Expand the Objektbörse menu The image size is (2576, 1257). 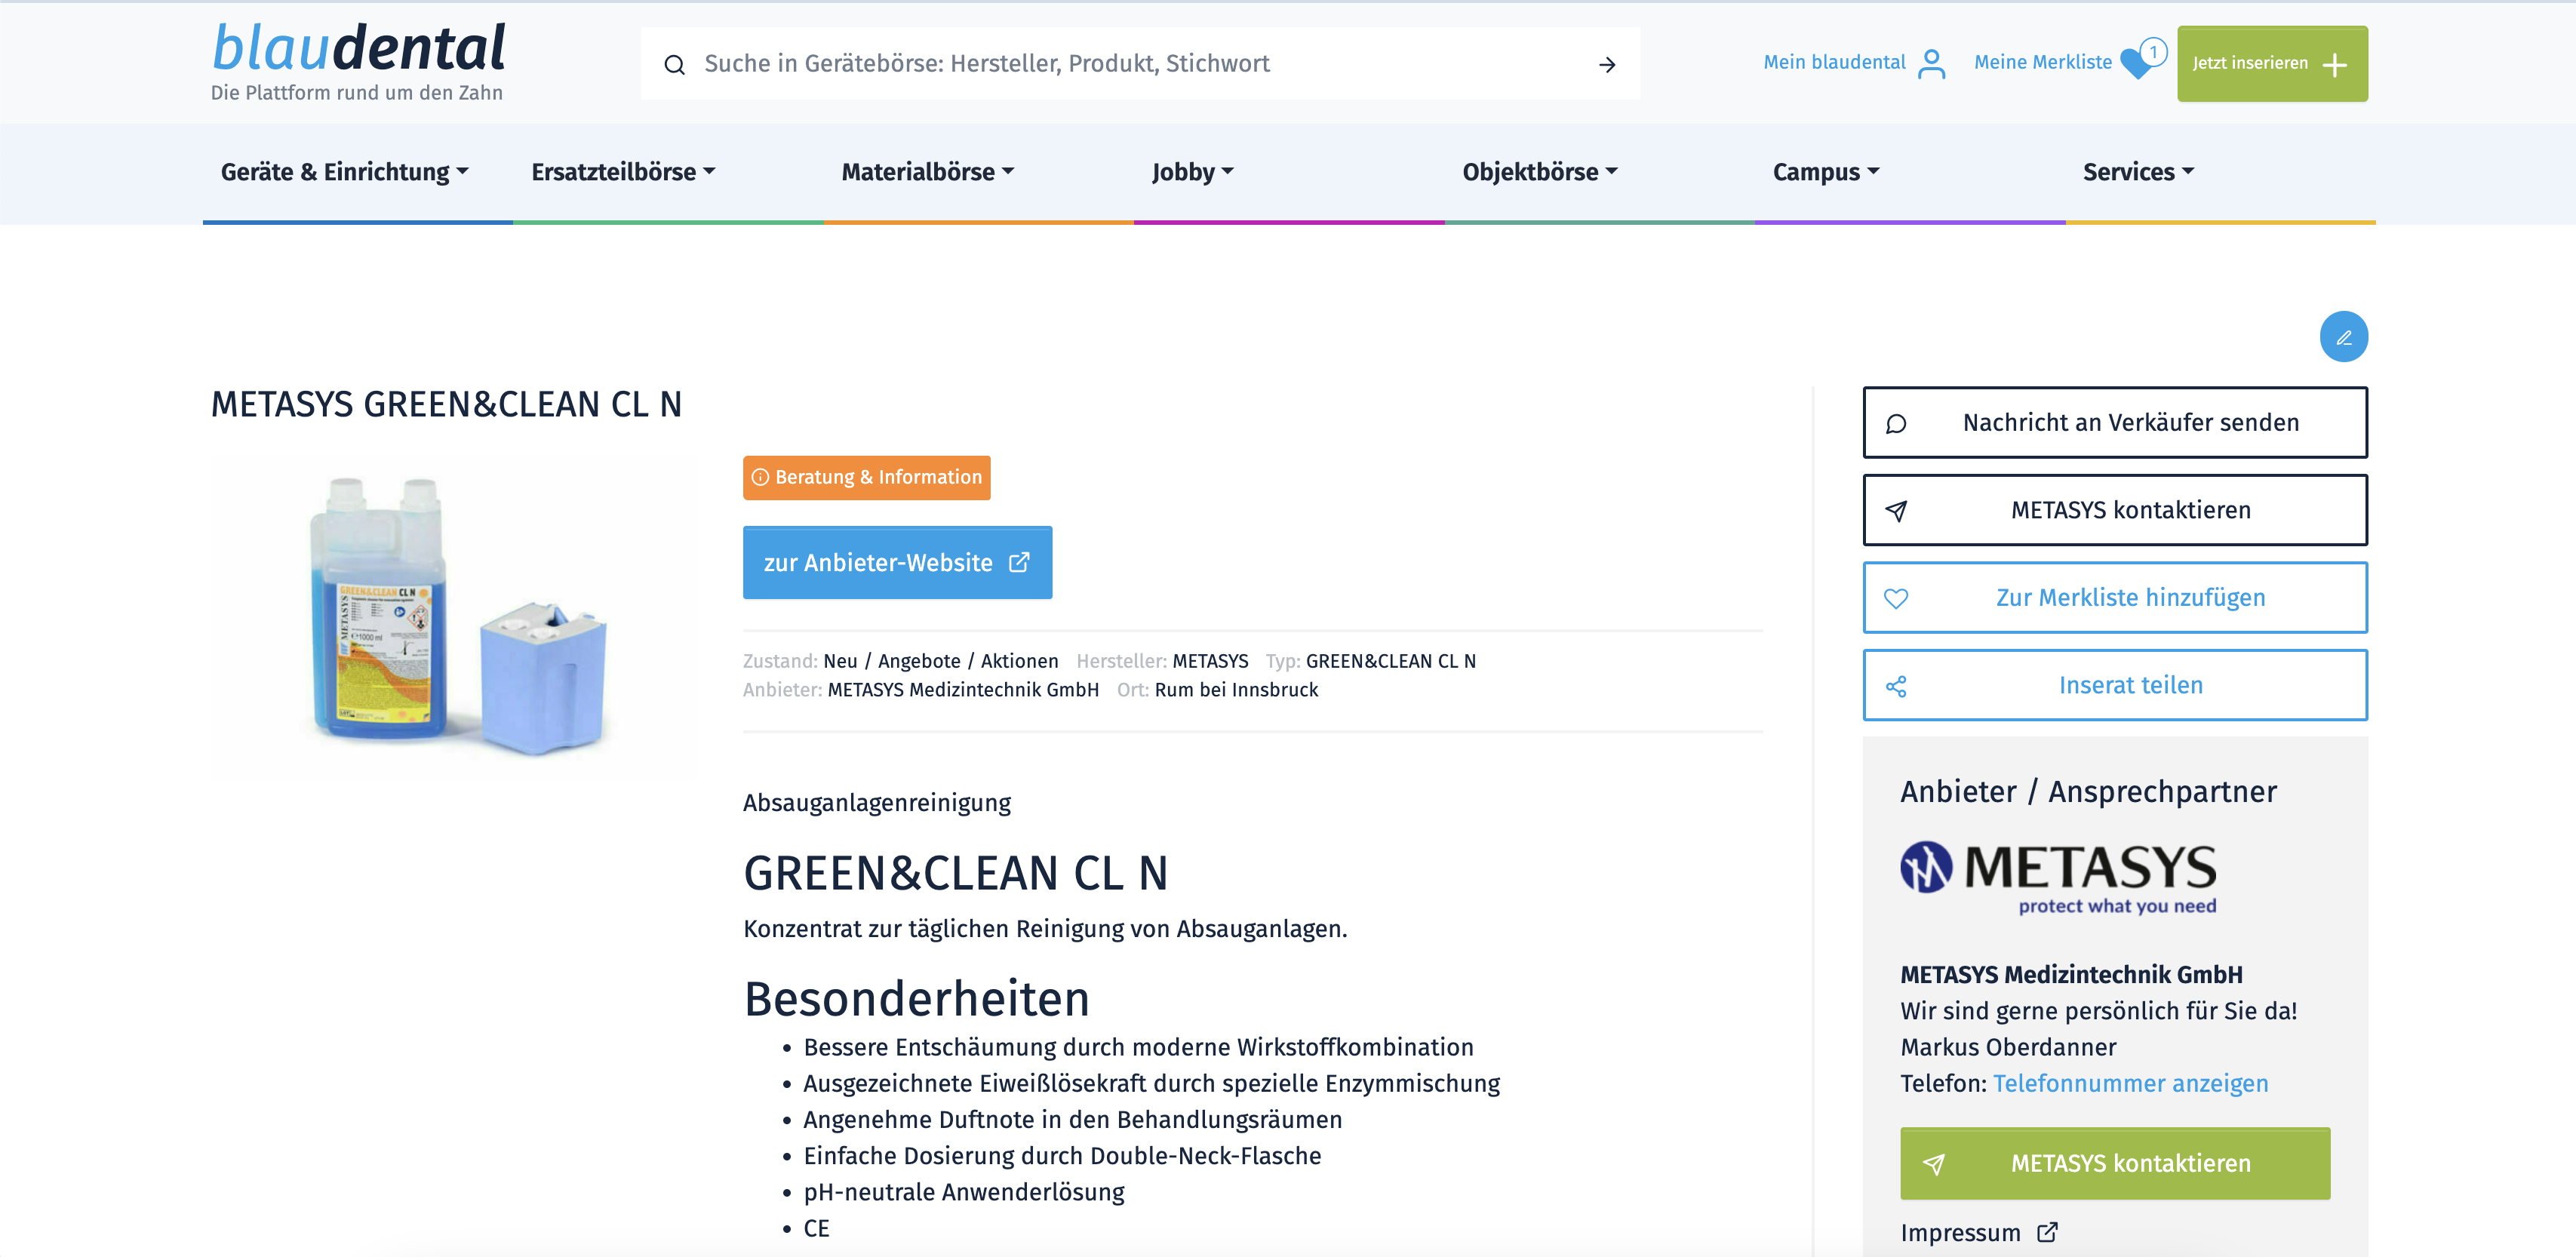coord(1540,172)
